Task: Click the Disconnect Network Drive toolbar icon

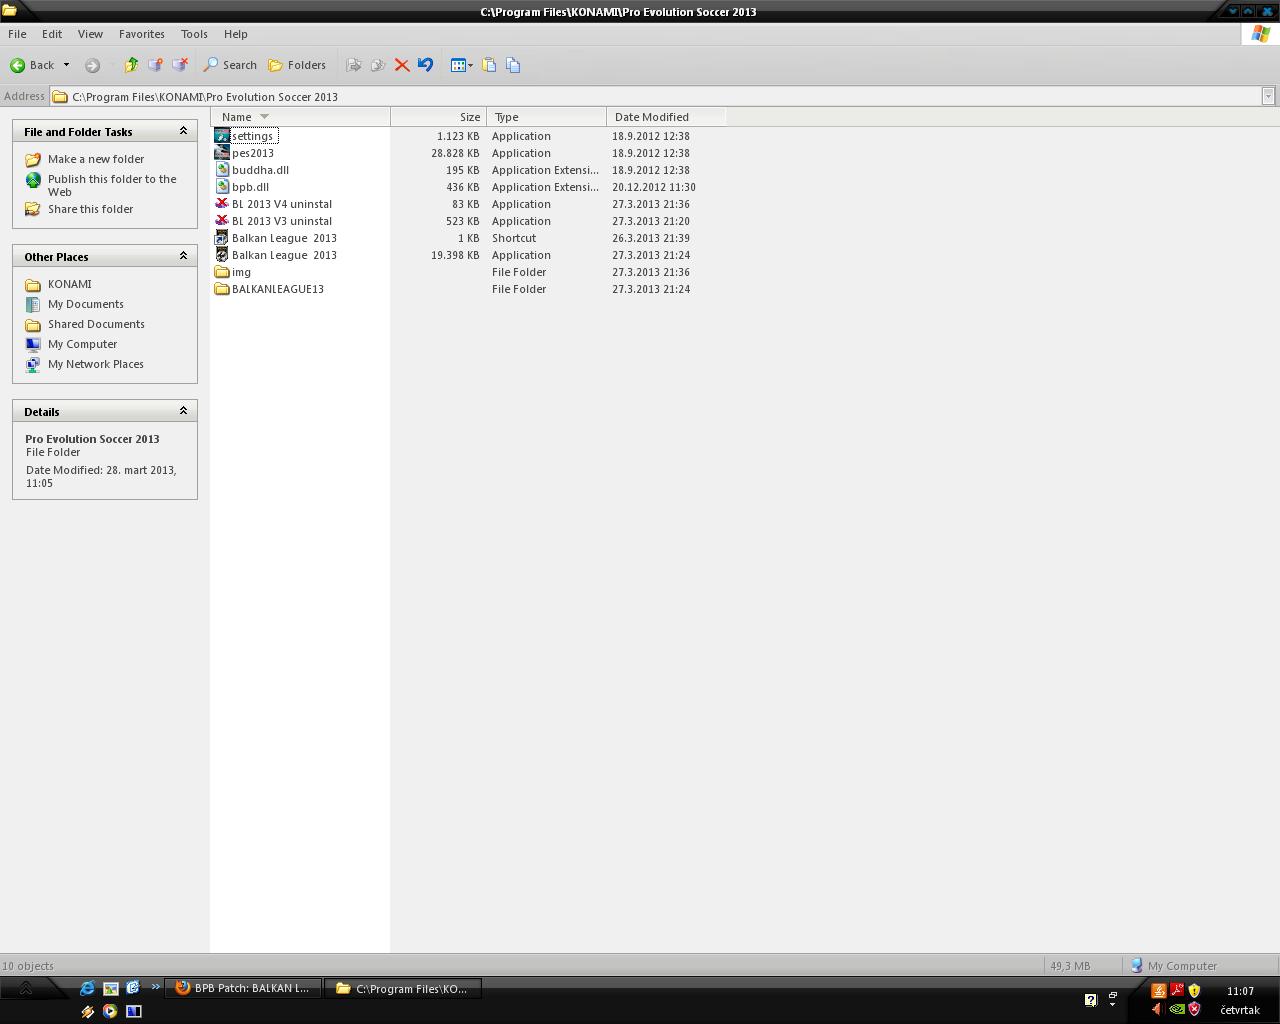Action: tap(180, 65)
